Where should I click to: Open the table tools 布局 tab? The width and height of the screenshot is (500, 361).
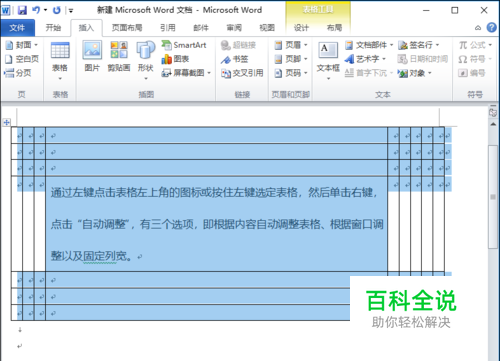tap(334, 28)
